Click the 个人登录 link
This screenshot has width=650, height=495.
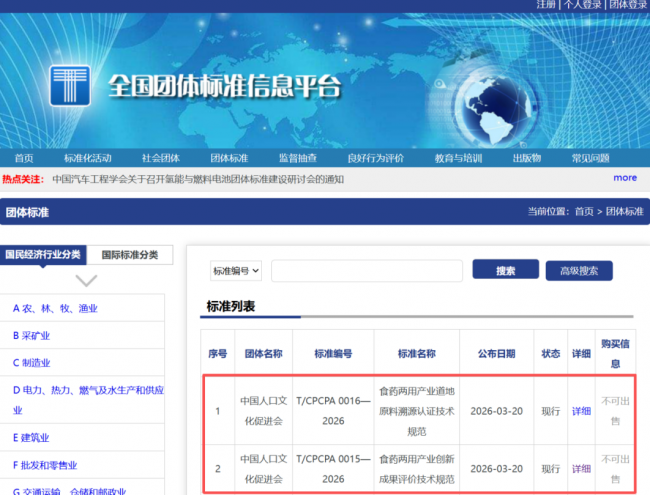(x=583, y=5)
